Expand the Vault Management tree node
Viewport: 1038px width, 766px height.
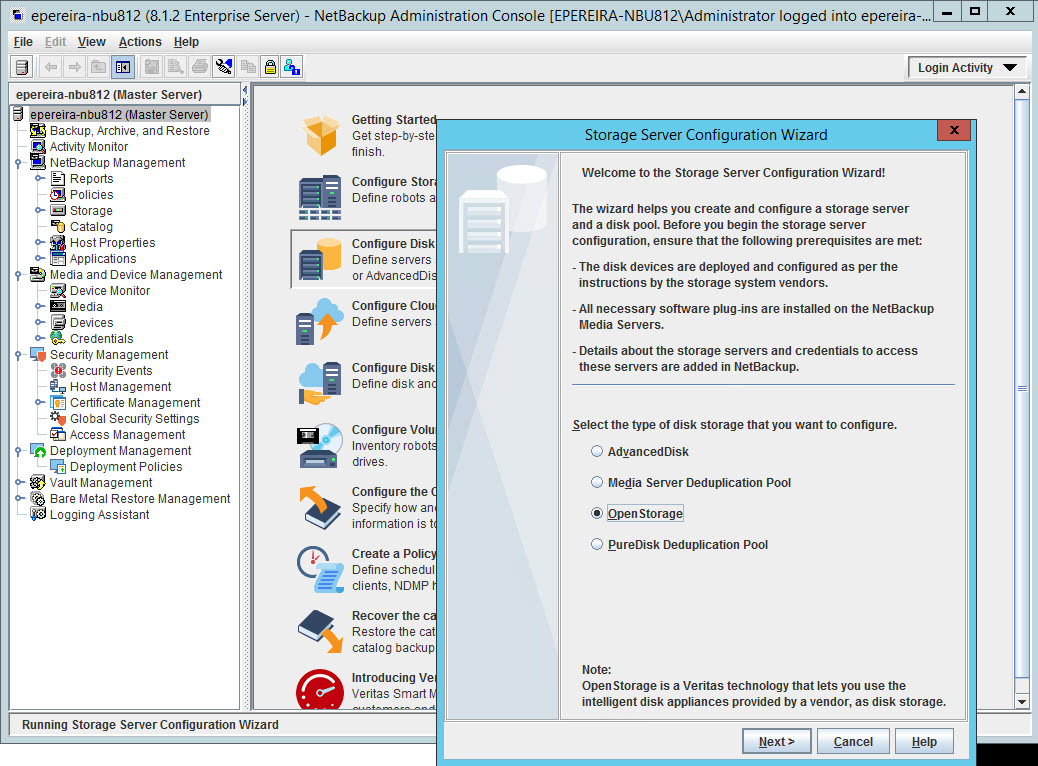19,483
